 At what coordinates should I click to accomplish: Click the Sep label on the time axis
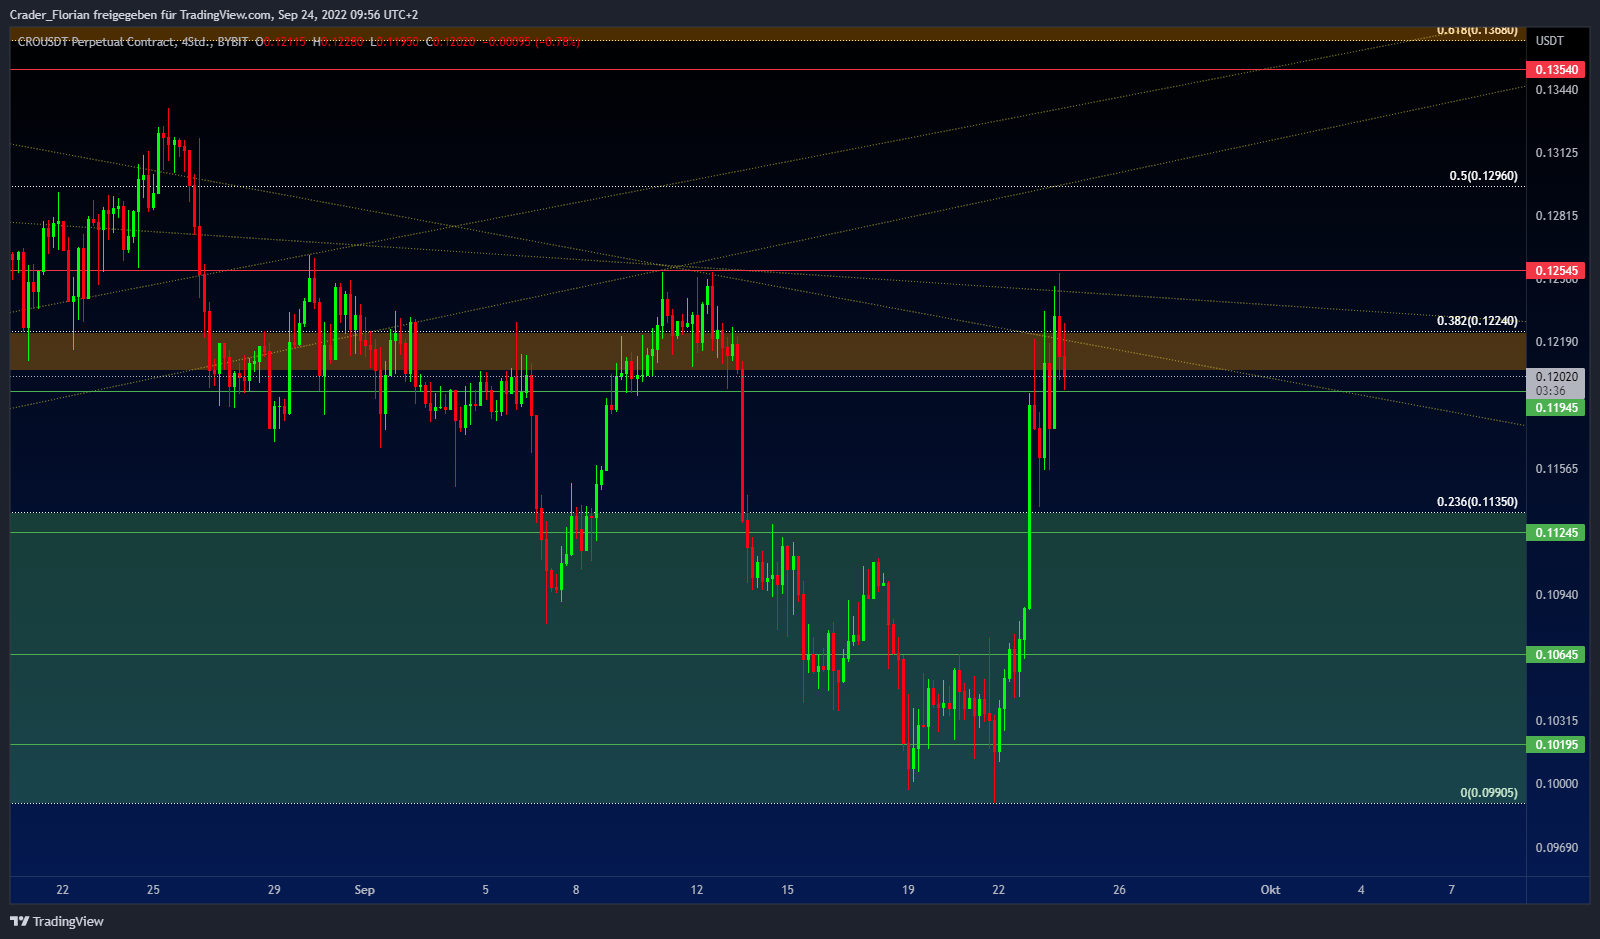[364, 890]
